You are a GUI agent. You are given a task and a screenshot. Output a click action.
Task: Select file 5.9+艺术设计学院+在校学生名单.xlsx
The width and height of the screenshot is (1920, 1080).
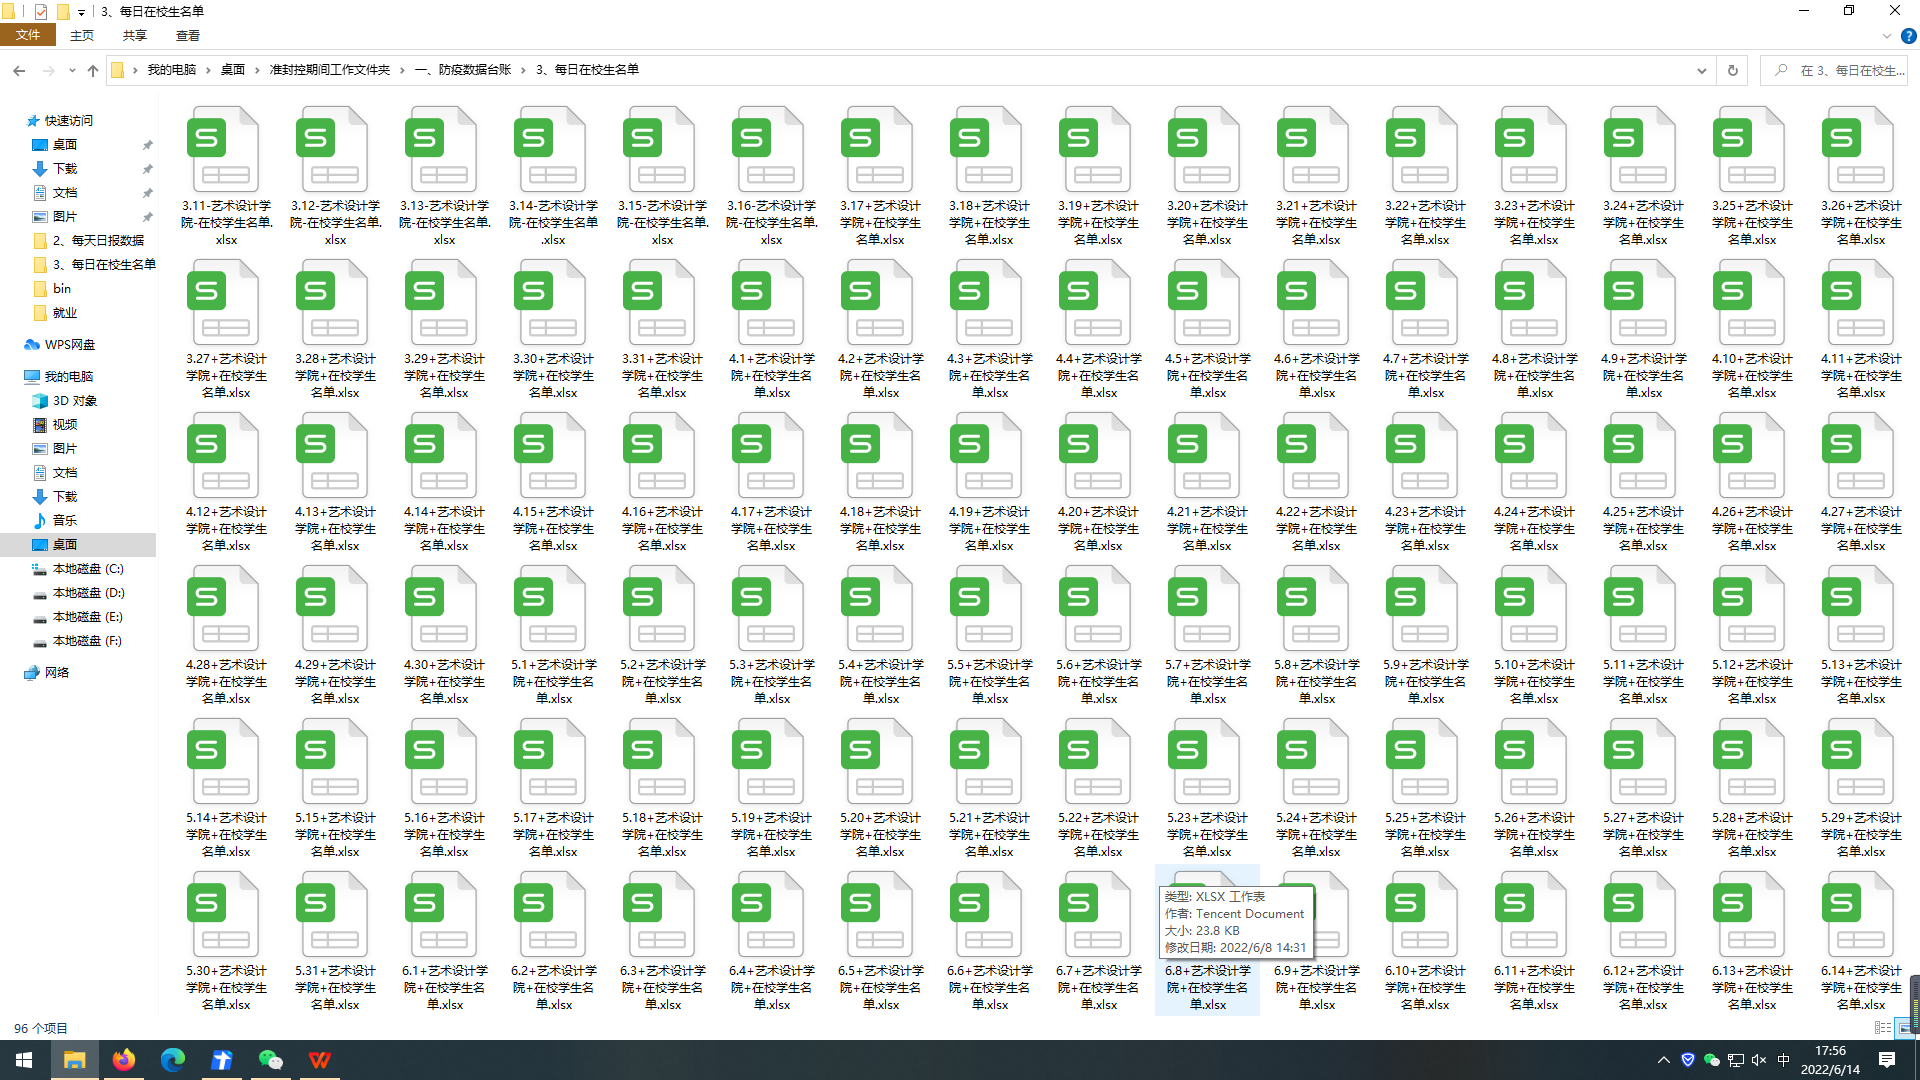1425,636
